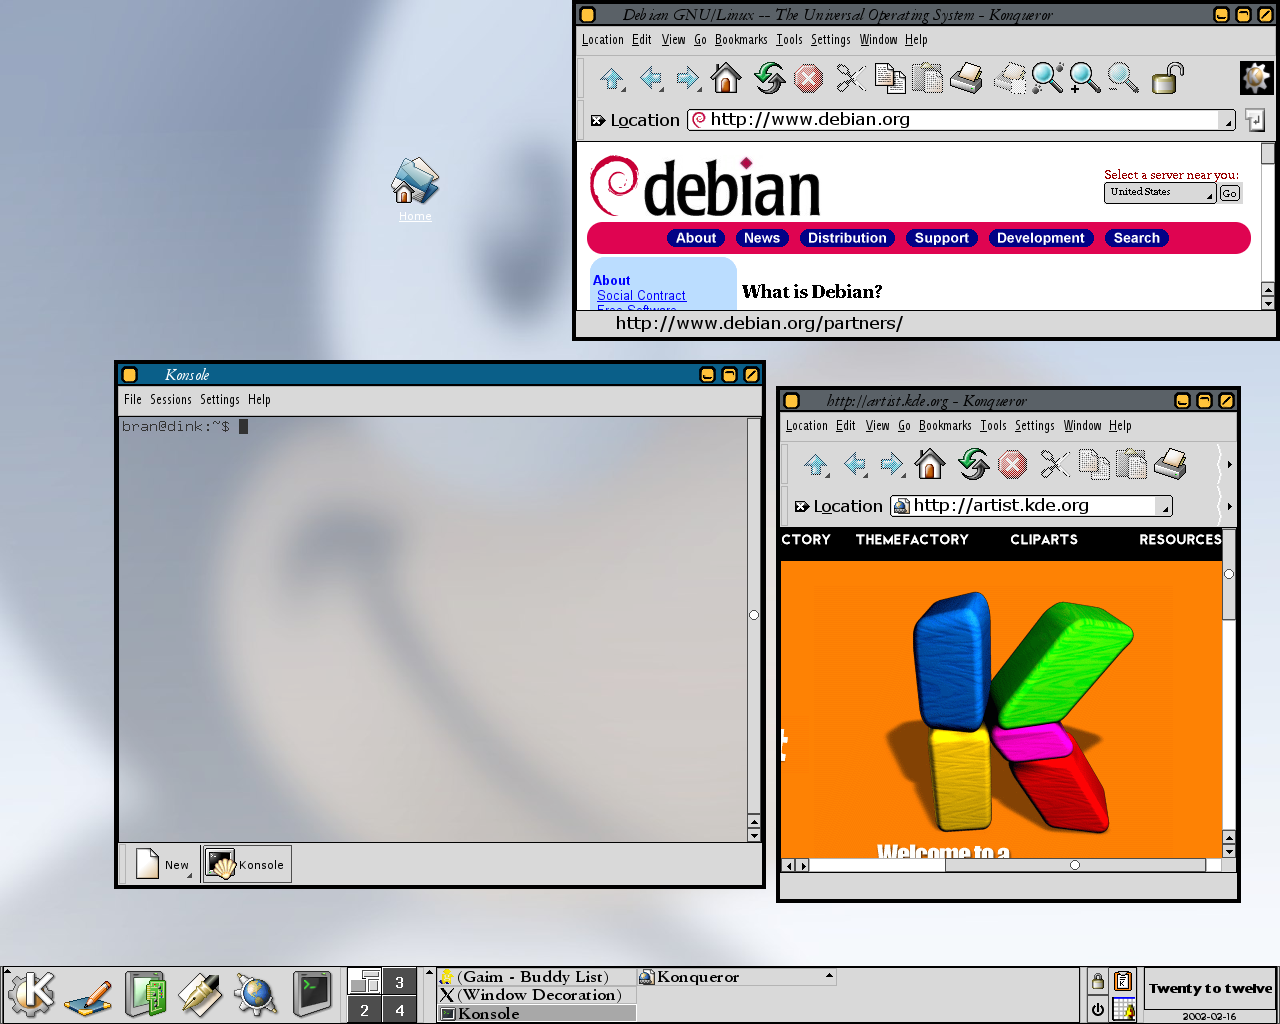Screen dimensions: 1280x1024
Task: Expand hidden location toolbar items in artist Konqueror
Action: pyautogui.click(x=1229, y=506)
